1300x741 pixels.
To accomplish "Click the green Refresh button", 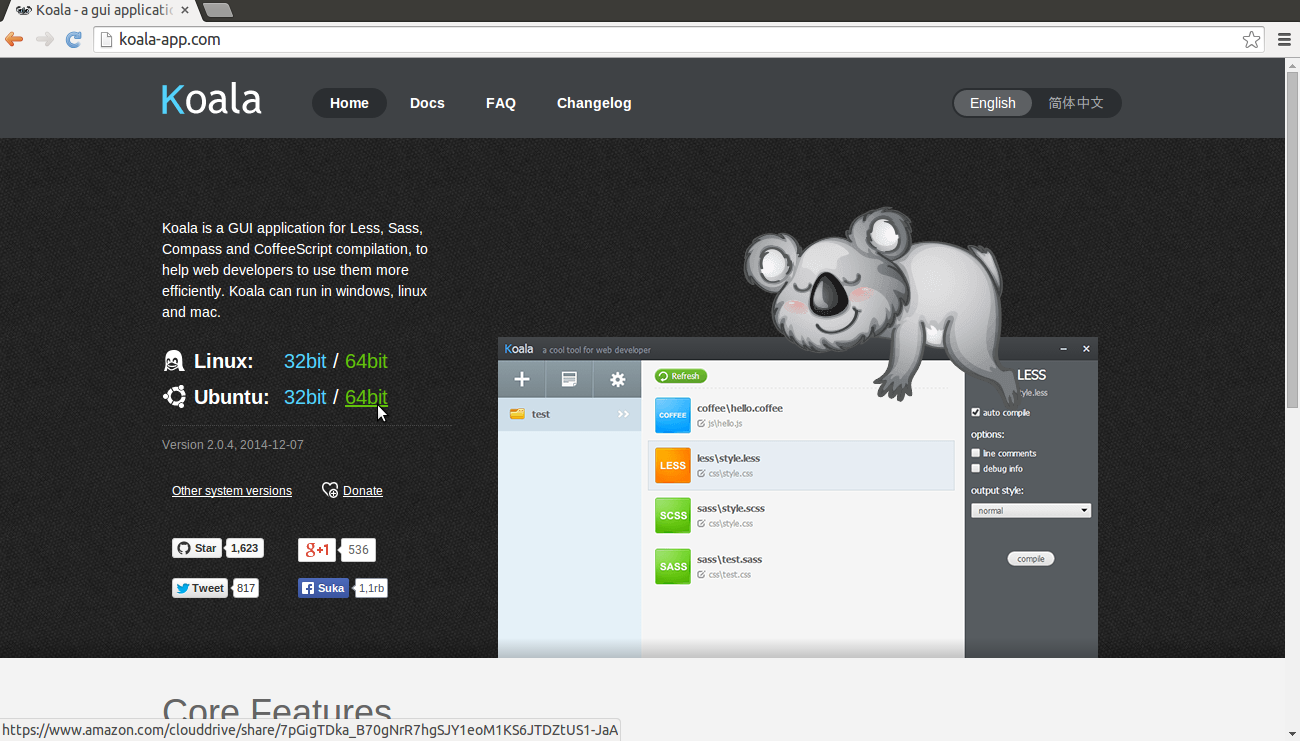I will click(680, 376).
